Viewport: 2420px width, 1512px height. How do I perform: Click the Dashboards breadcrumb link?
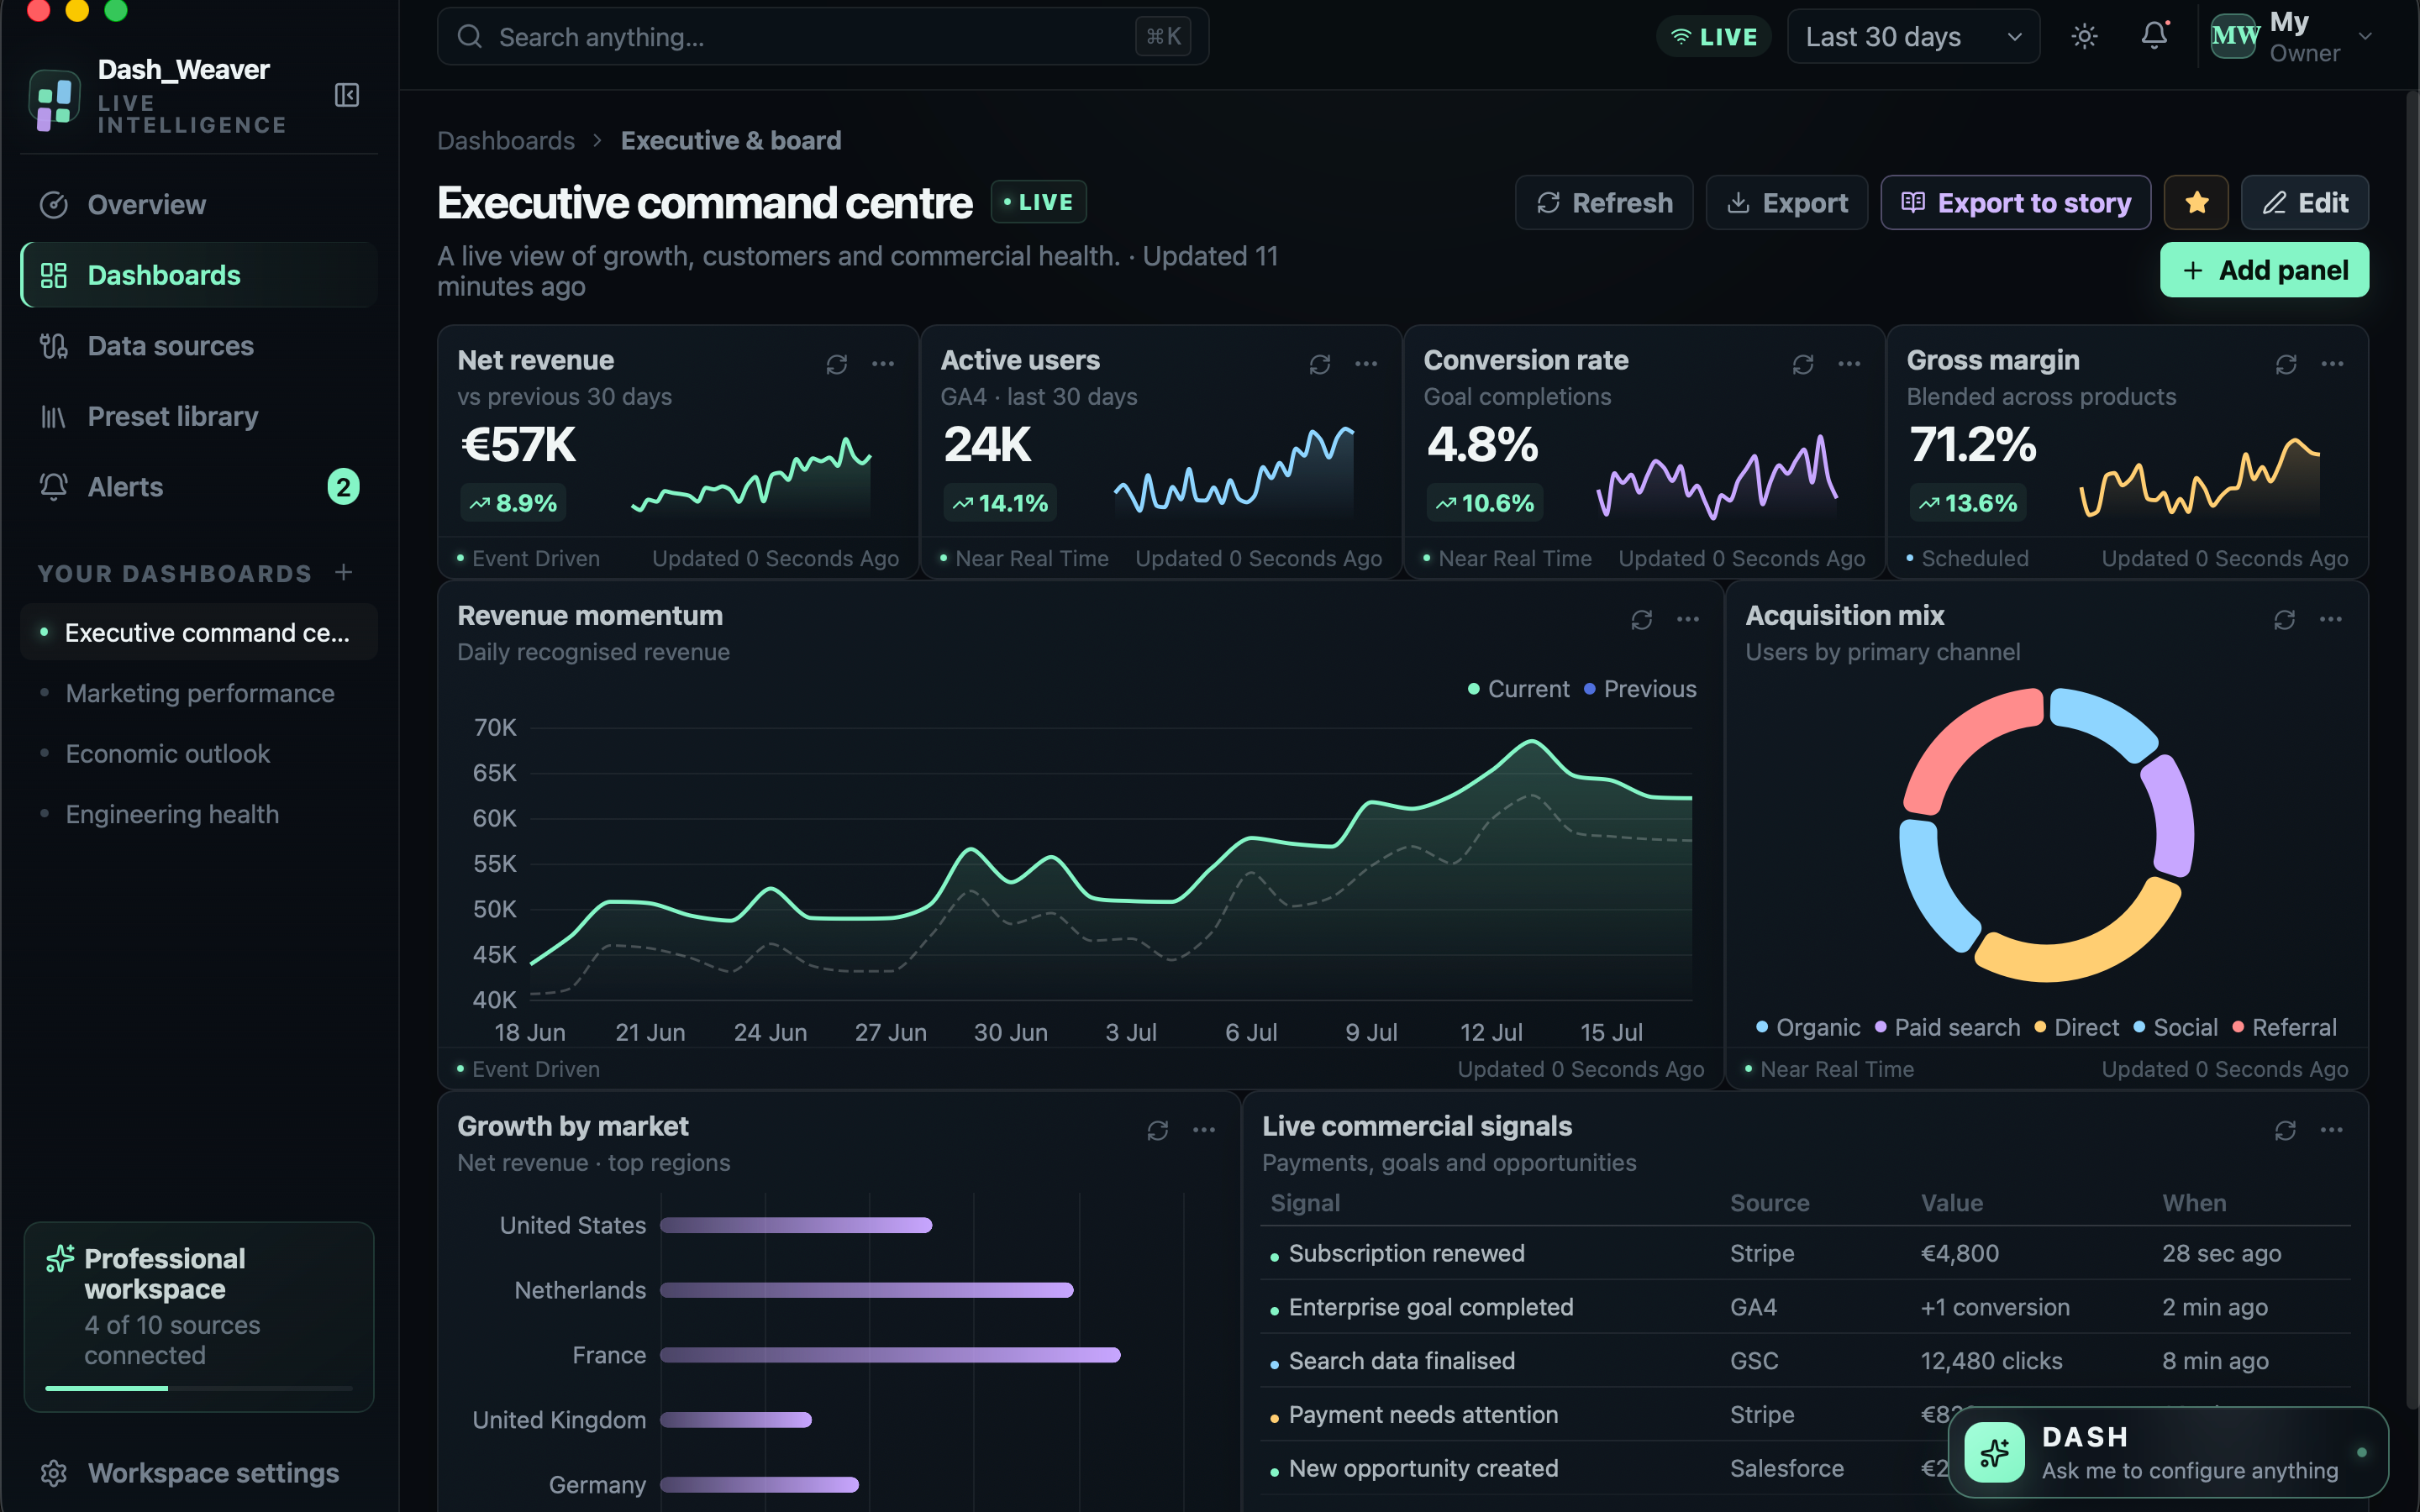click(x=506, y=141)
